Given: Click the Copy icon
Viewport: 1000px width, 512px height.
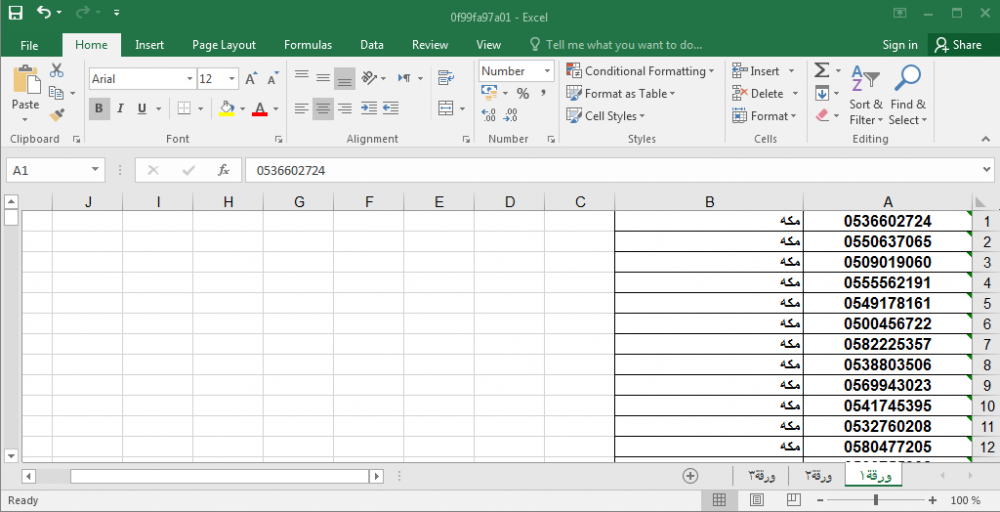Looking at the screenshot, I should (x=56, y=93).
